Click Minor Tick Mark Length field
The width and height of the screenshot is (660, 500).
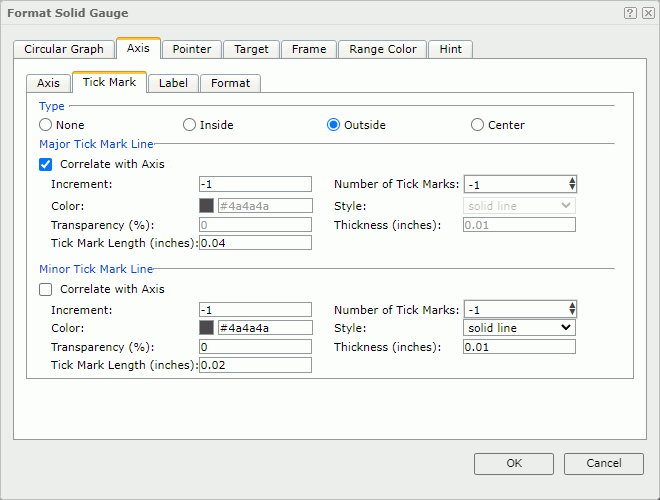pos(255,365)
